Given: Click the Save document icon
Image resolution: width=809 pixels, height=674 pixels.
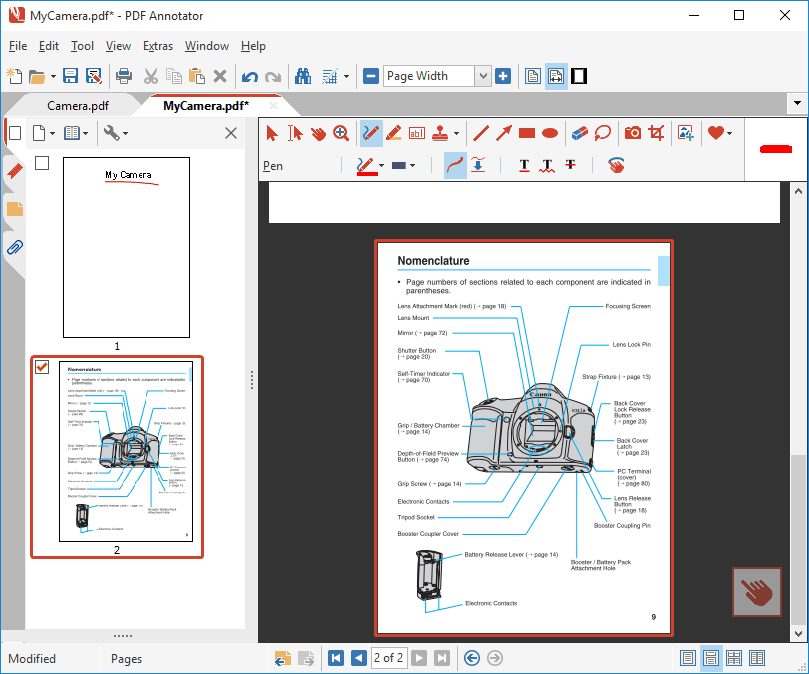Looking at the screenshot, I should point(70,76).
